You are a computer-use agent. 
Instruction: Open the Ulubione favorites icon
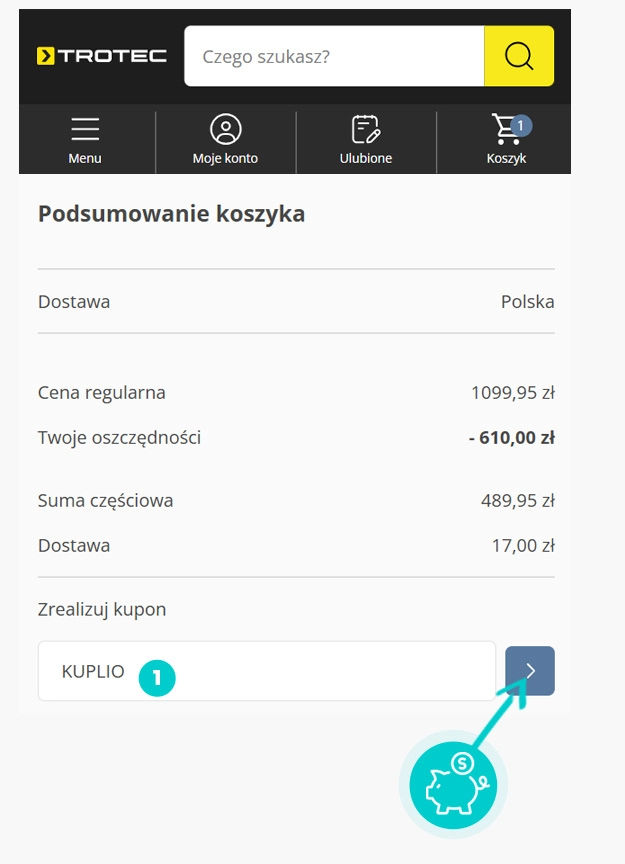(366, 130)
